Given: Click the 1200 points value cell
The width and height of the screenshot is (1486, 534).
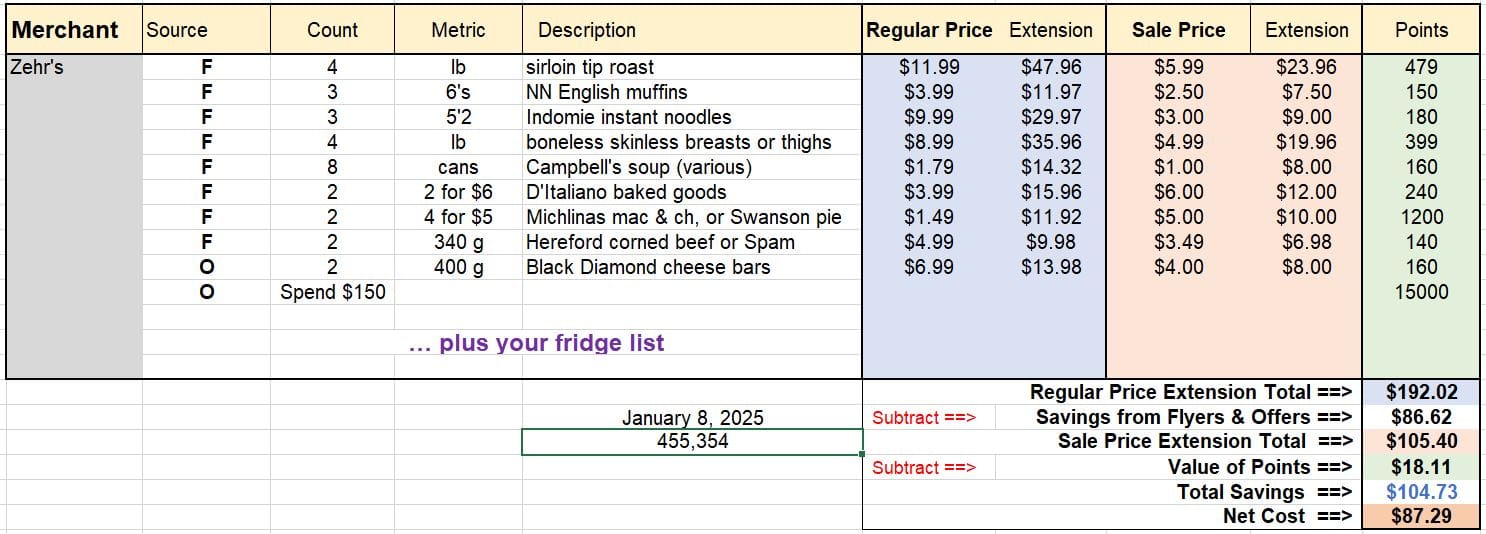Looking at the screenshot, I should coord(1421,217).
